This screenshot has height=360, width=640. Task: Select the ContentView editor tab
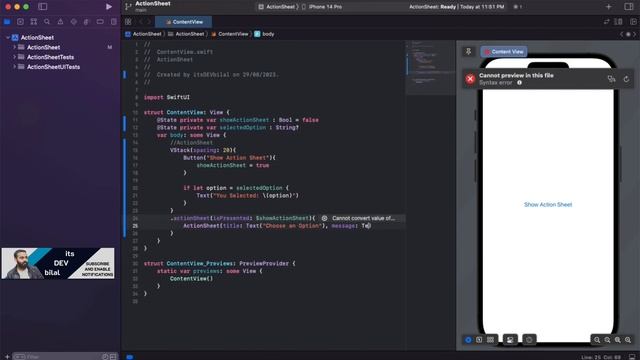(184, 22)
